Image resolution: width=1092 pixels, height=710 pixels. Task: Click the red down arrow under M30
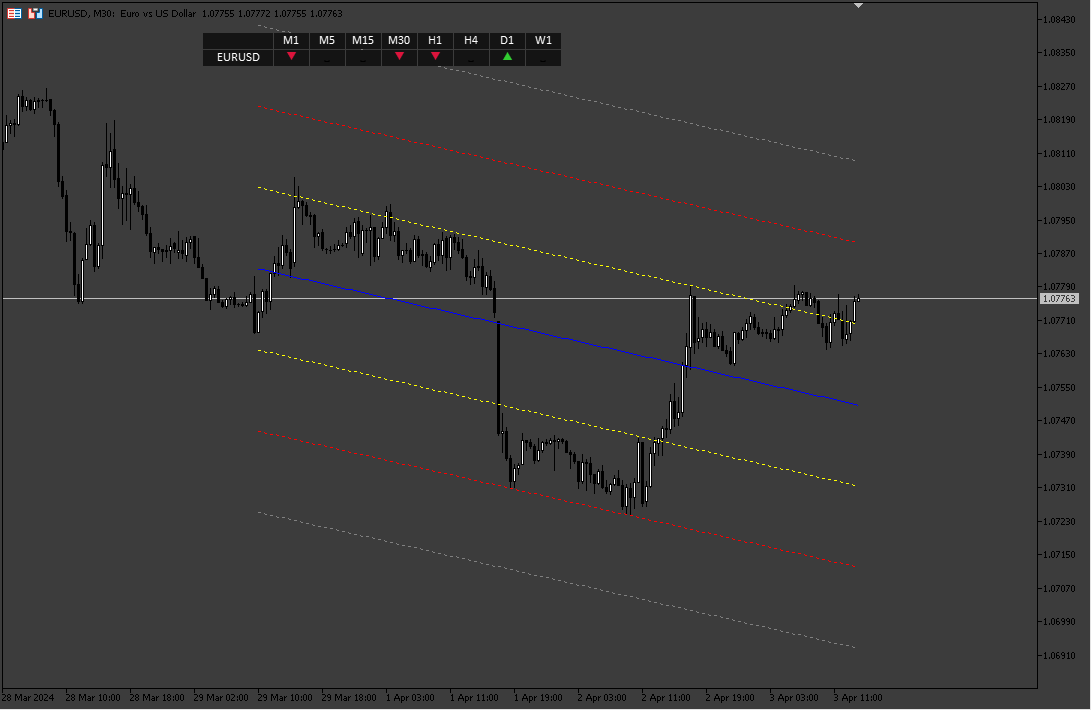(399, 56)
